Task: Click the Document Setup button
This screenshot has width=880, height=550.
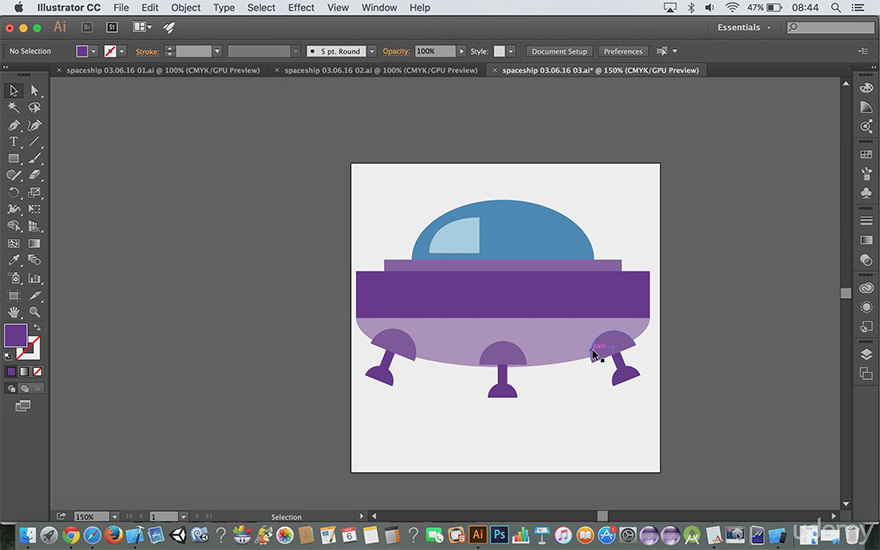Action: (x=559, y=51)
